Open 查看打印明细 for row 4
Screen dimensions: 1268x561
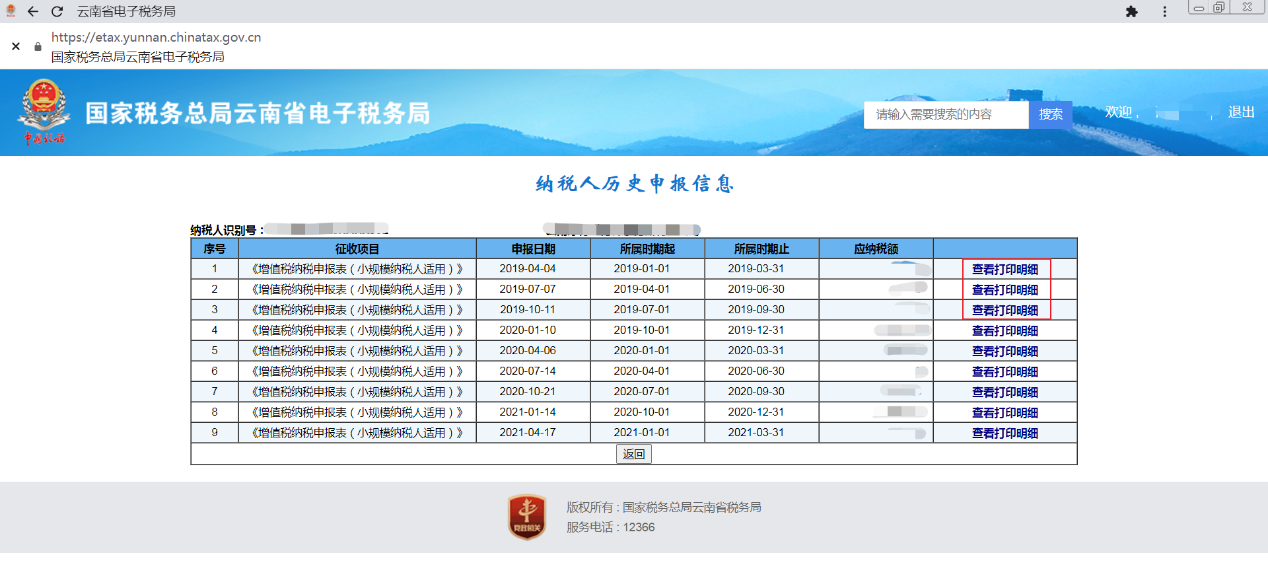(x=1005, y=331)
